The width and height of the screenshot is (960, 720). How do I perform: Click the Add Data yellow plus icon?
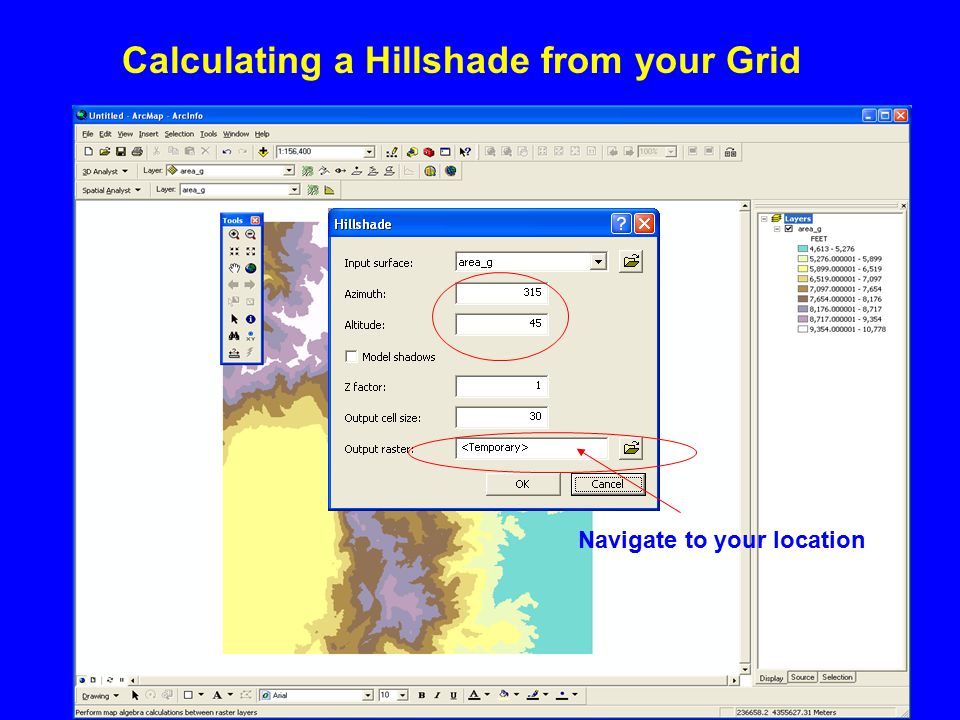(x=263, y=151)
